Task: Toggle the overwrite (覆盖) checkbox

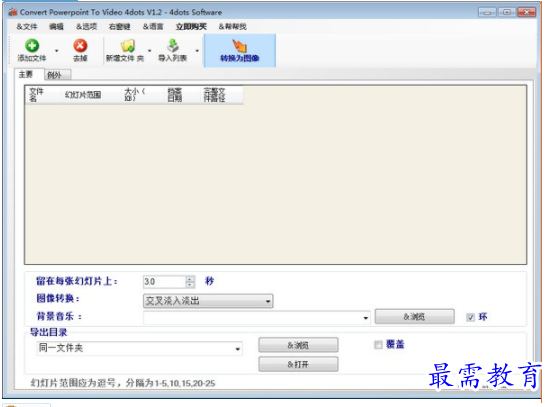Action: [x=378, y=345]
